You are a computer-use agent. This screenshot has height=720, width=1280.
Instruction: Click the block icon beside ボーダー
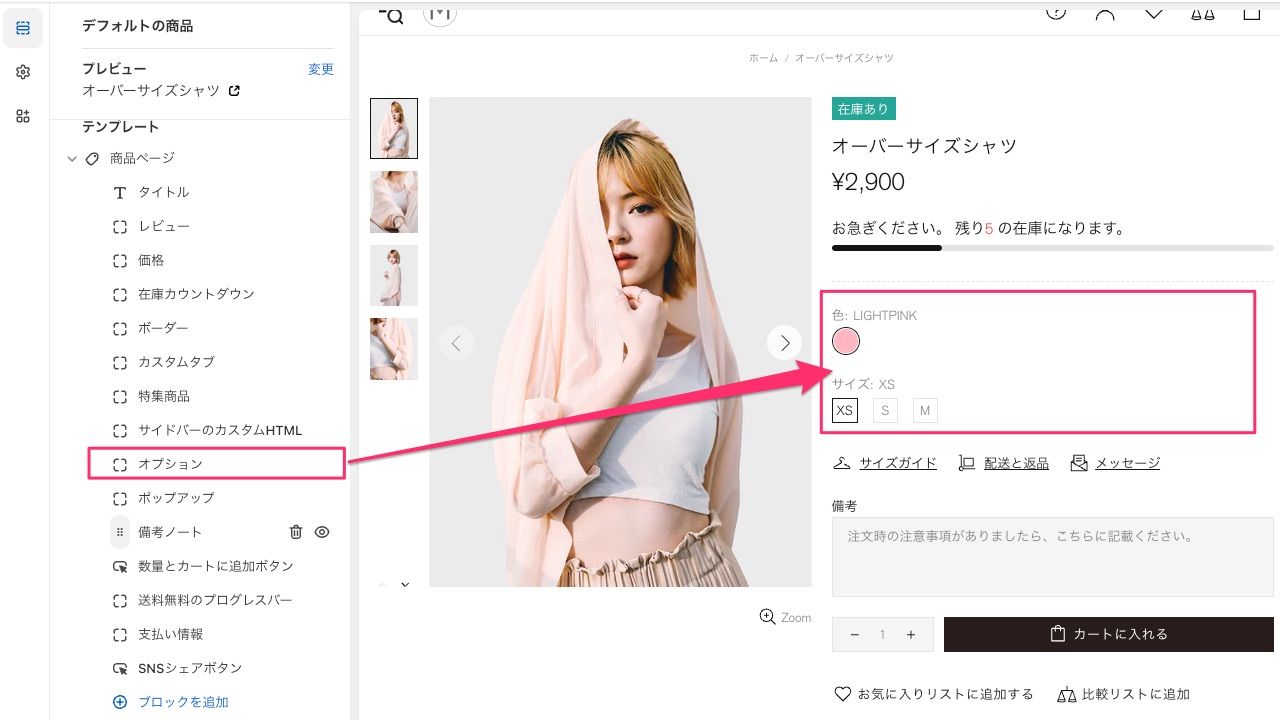(120, 328)
